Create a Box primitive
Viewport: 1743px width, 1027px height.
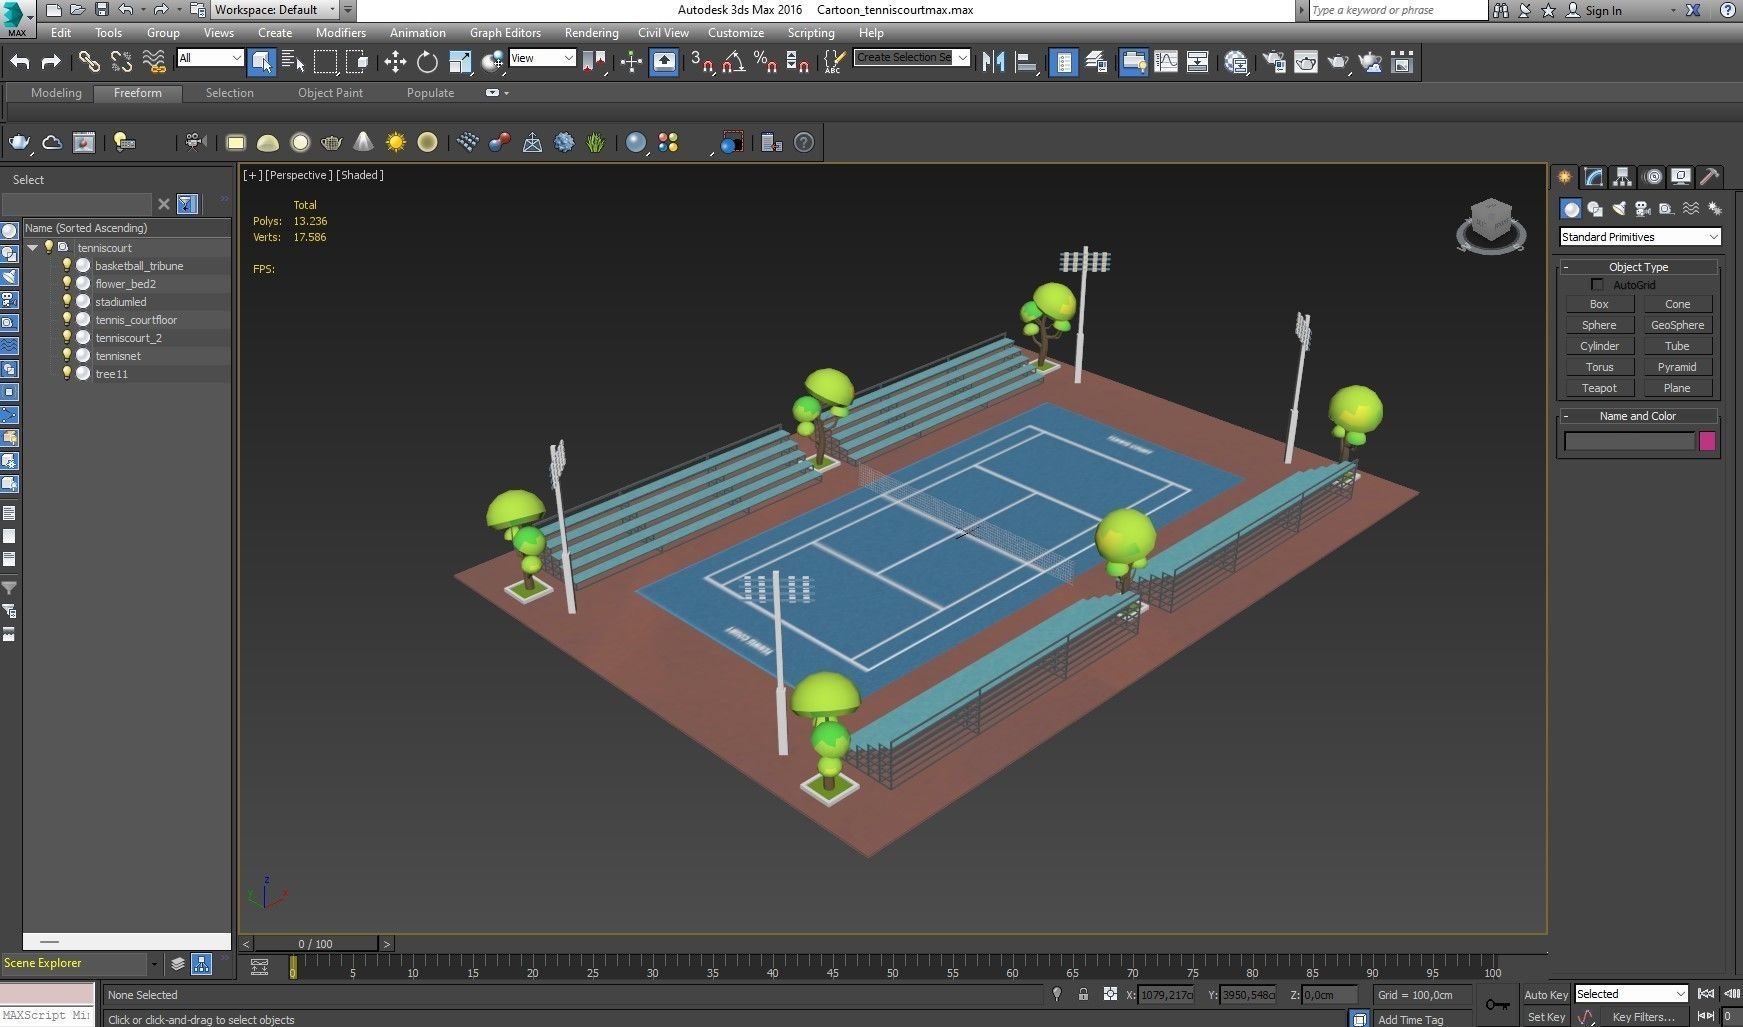pos(1599,304)
